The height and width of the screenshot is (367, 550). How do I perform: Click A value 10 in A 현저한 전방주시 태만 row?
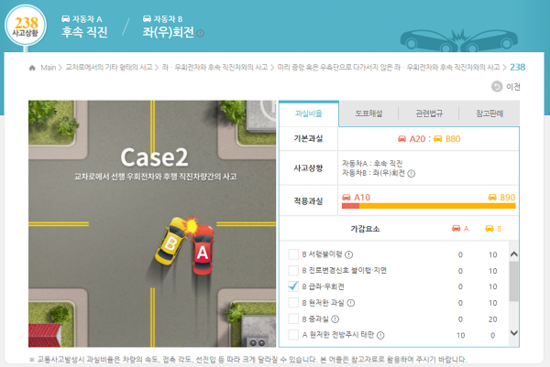point(461,335)
